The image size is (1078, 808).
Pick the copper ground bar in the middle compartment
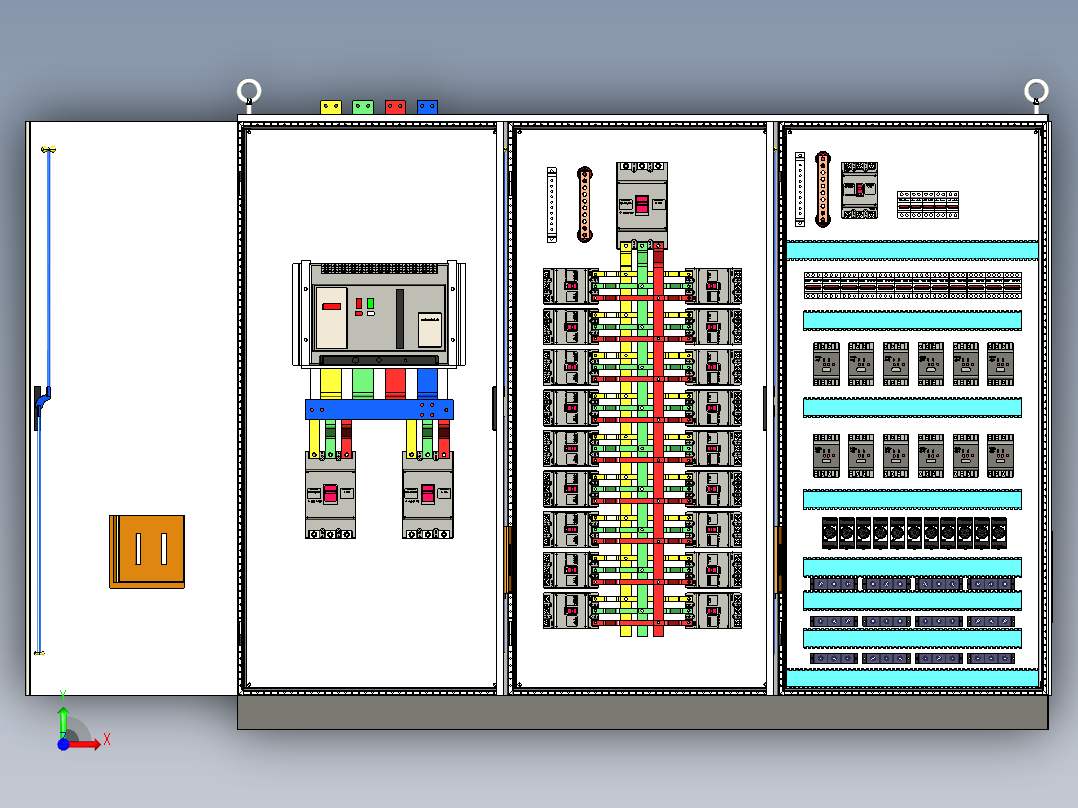[x=584, y=204]
